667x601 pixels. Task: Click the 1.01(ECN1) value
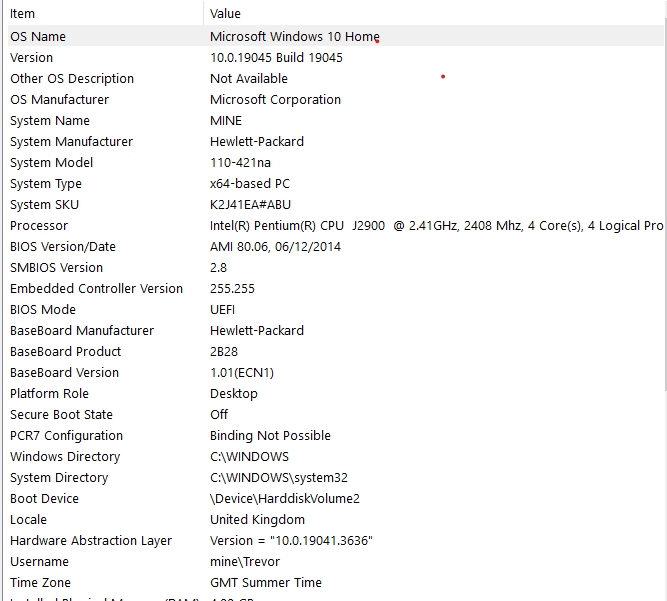point(242,373)
